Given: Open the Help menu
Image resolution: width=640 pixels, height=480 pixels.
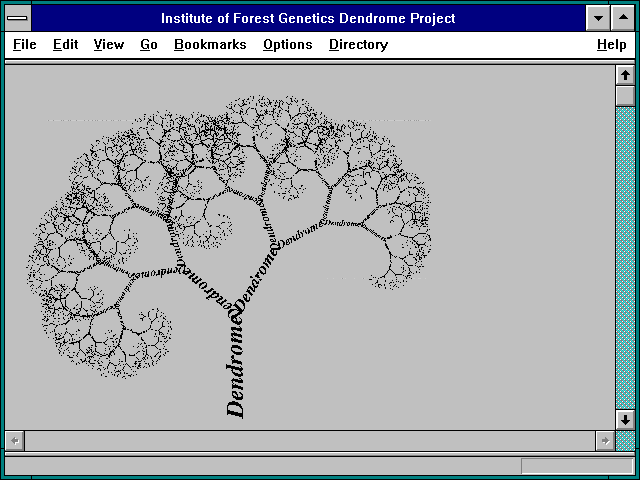Looking at the screenshot, I should (611, 44).
